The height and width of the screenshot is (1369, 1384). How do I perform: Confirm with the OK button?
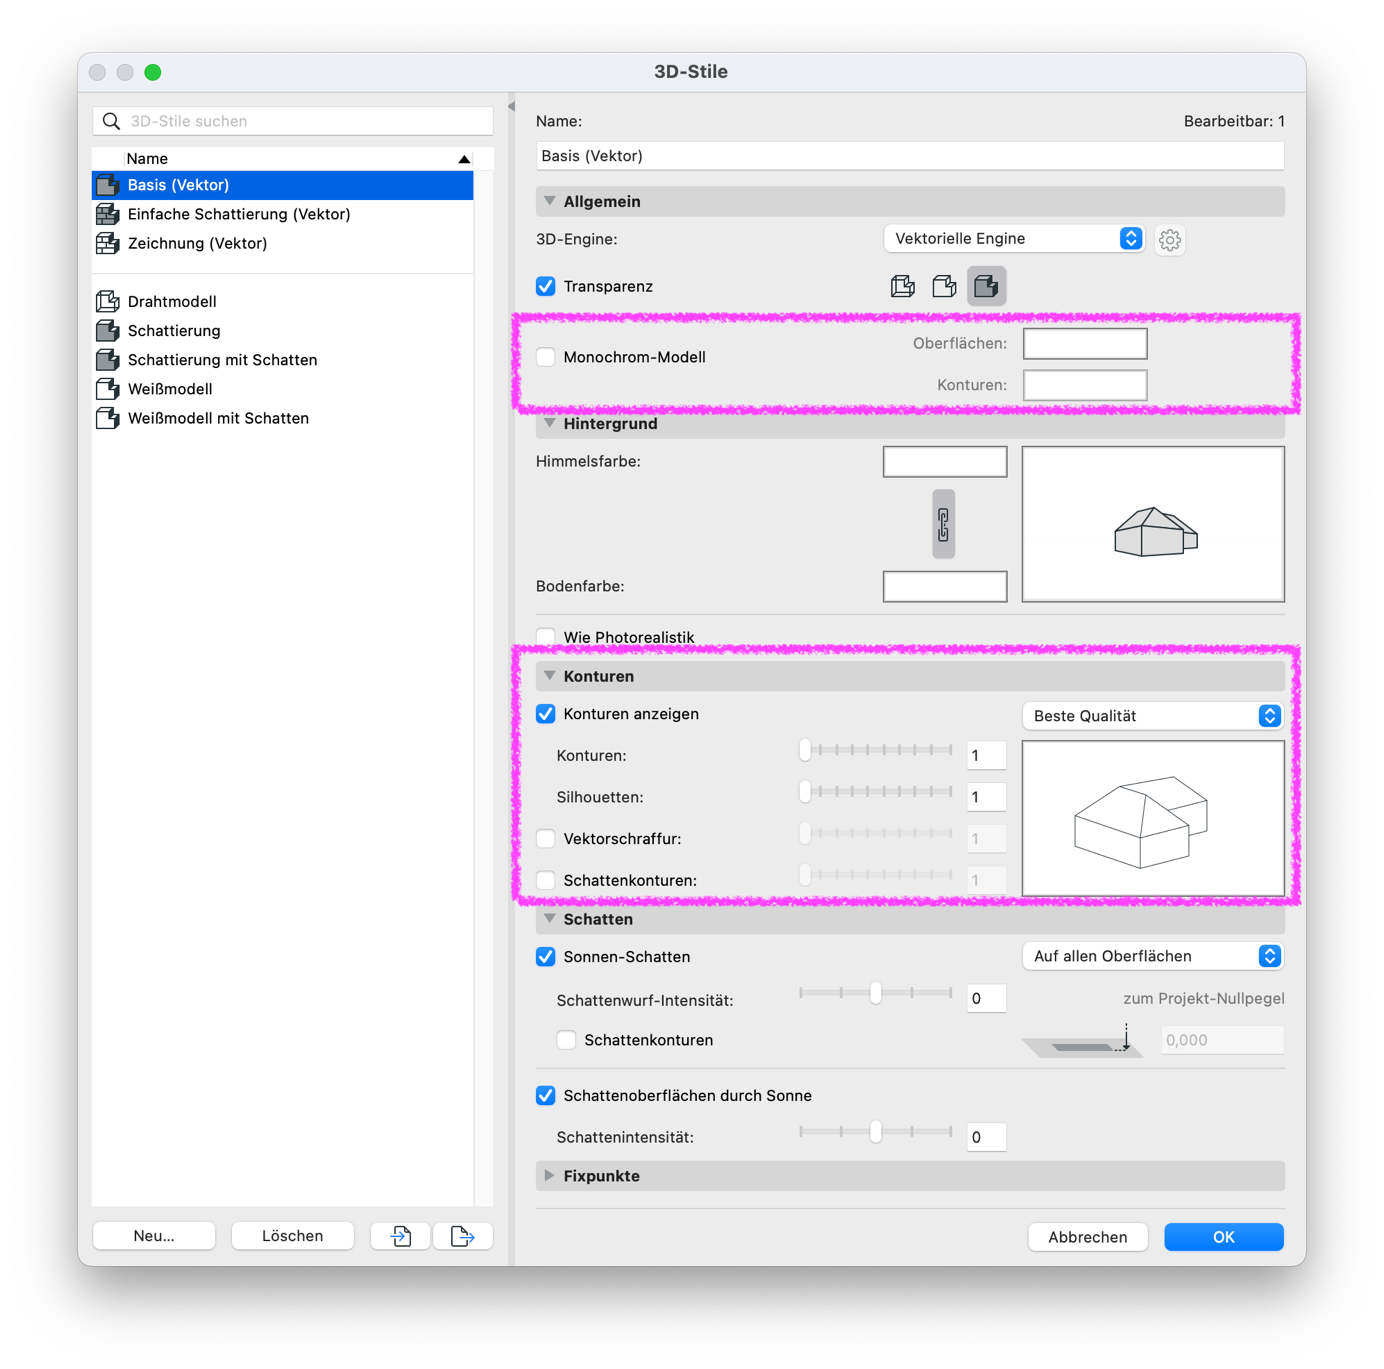(x=1224, y=1237)
